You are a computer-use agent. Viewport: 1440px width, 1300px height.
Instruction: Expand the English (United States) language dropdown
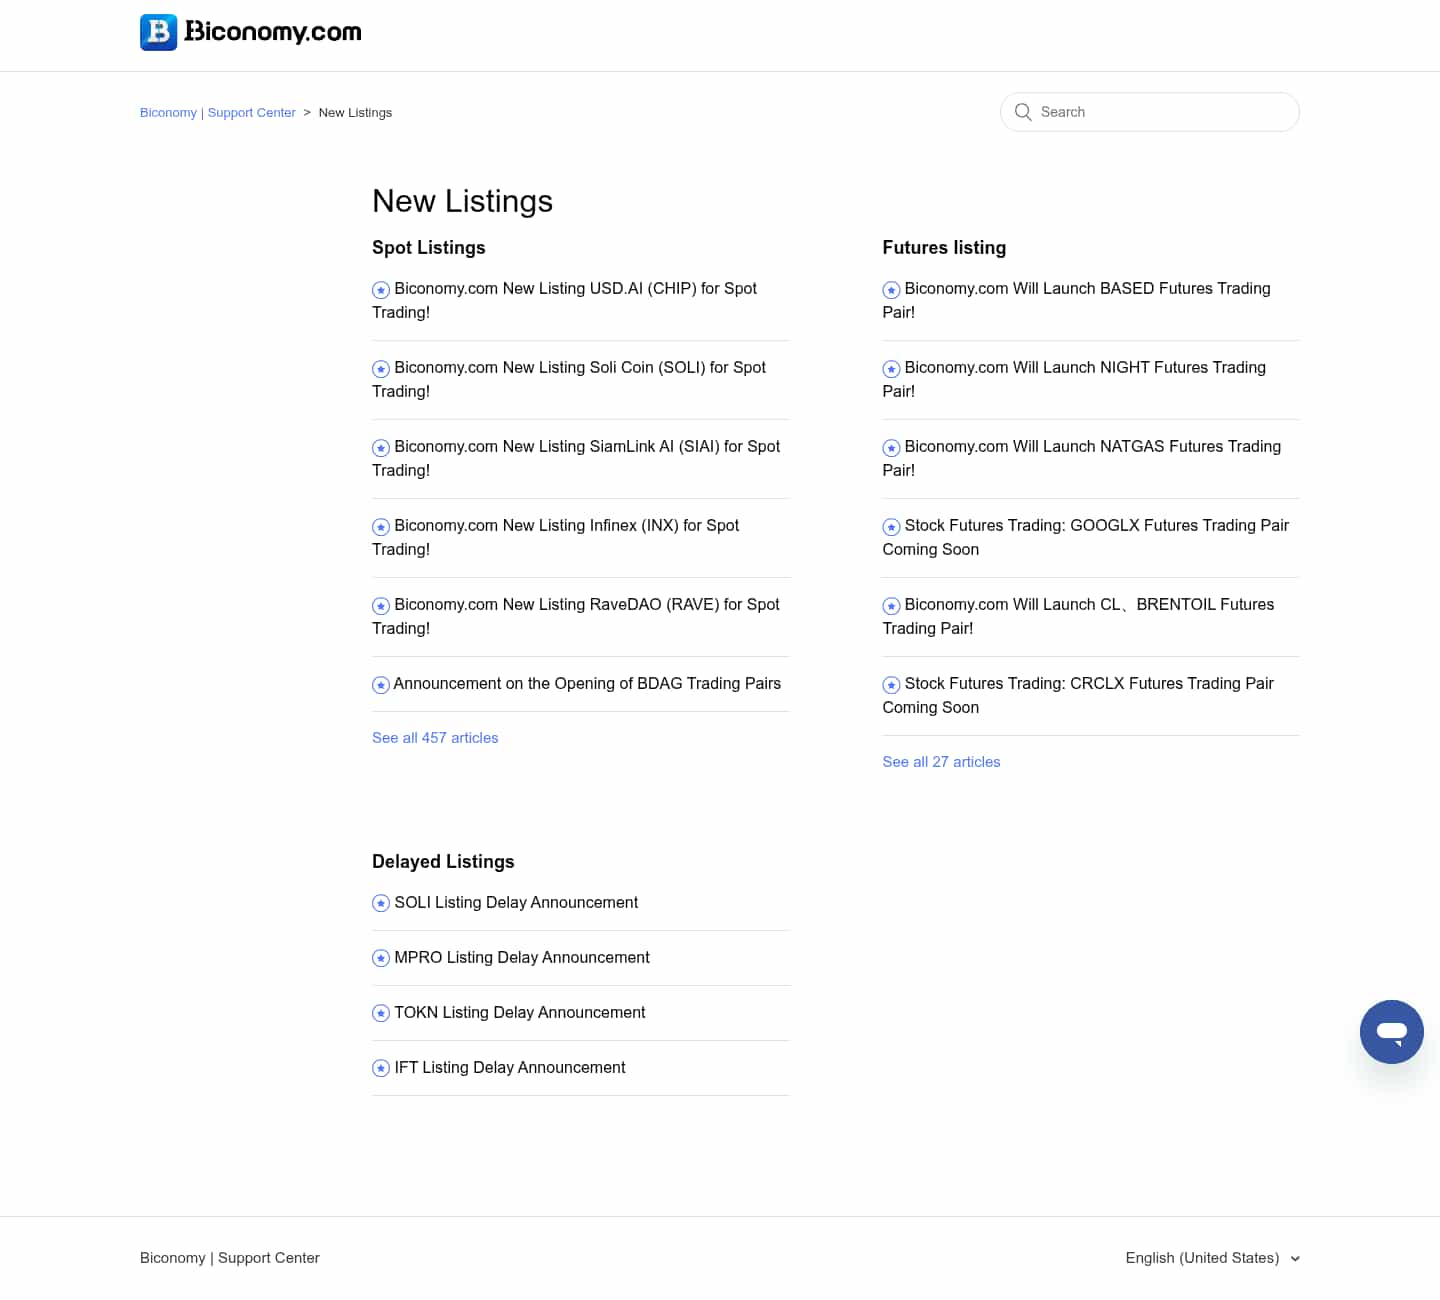pyautogui.click(x=1201, y=1258)
